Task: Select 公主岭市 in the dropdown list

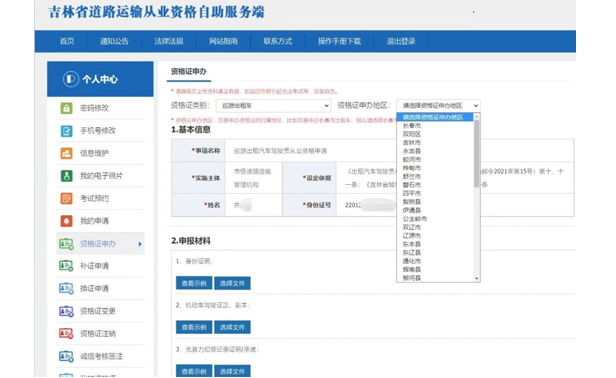Action: tap(414, 219)
